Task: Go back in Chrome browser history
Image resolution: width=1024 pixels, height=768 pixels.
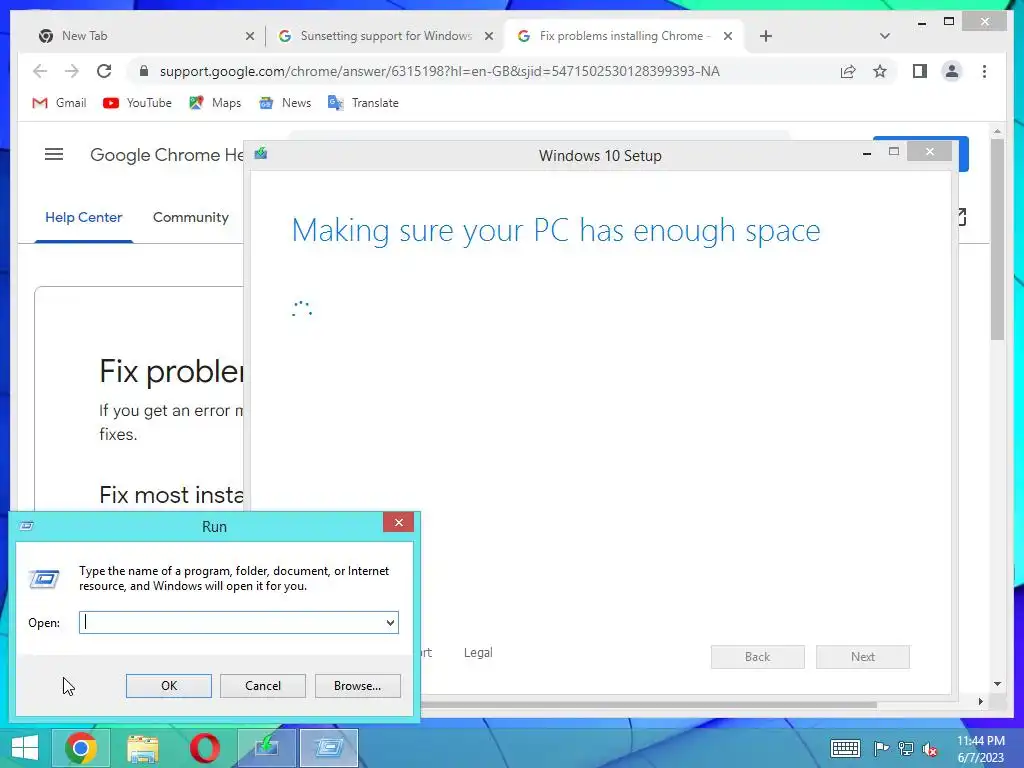Action: pyautogui.click(x=40, y=71)
